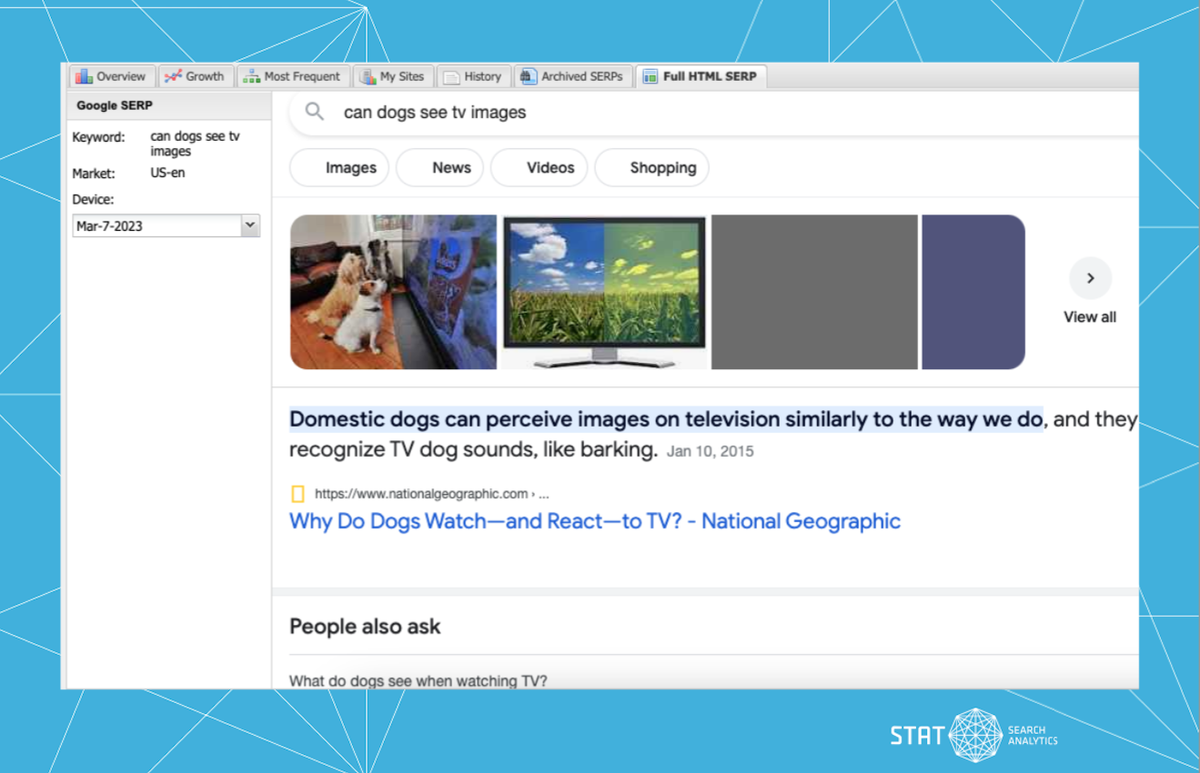Open the Overview tab
1200x773 pixels.
[112, 76]
